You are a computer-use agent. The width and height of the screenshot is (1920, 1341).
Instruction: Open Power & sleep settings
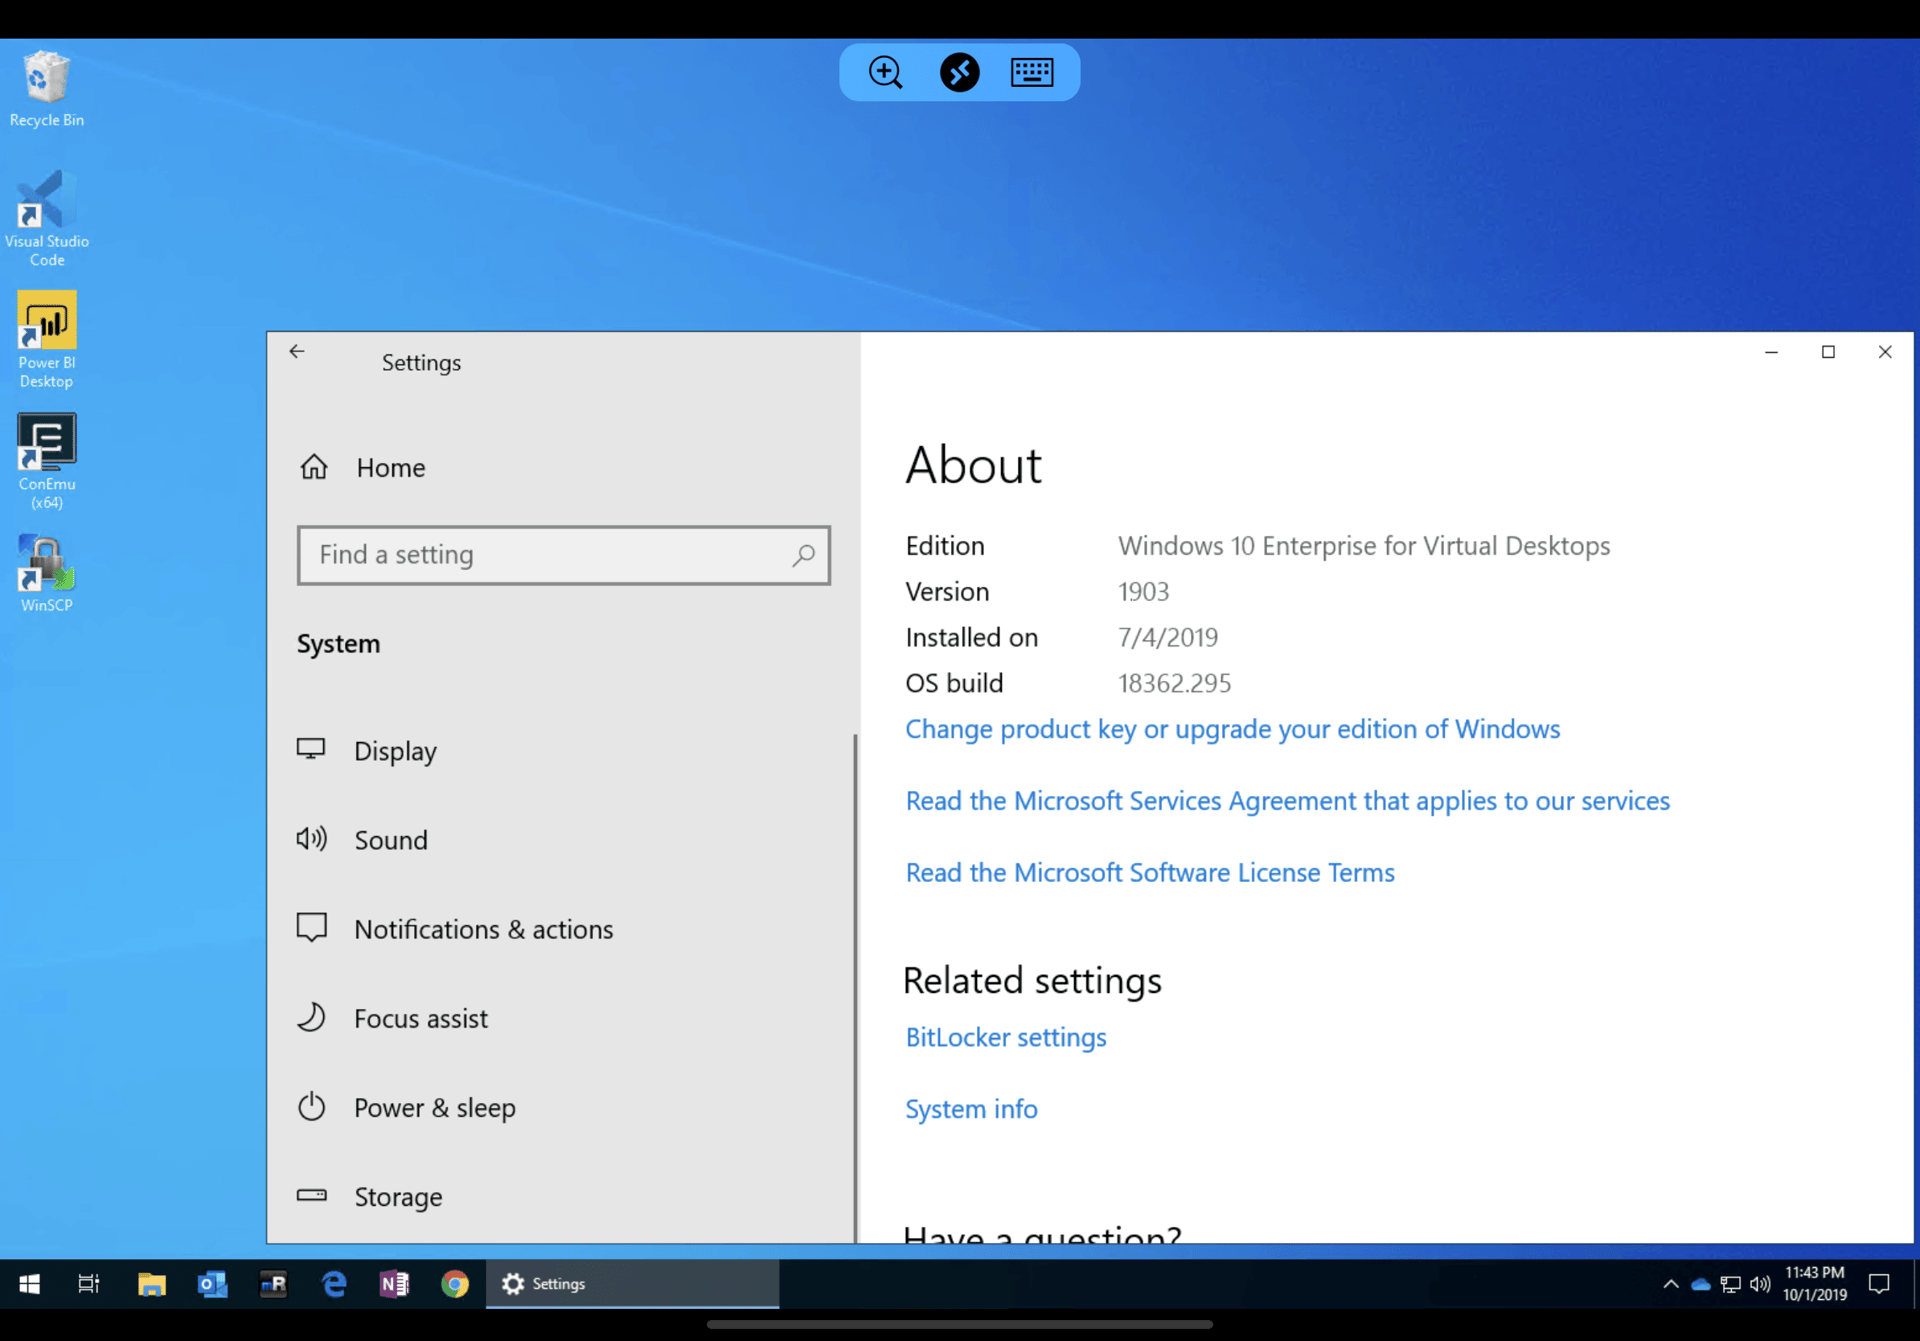(435, 1107)
